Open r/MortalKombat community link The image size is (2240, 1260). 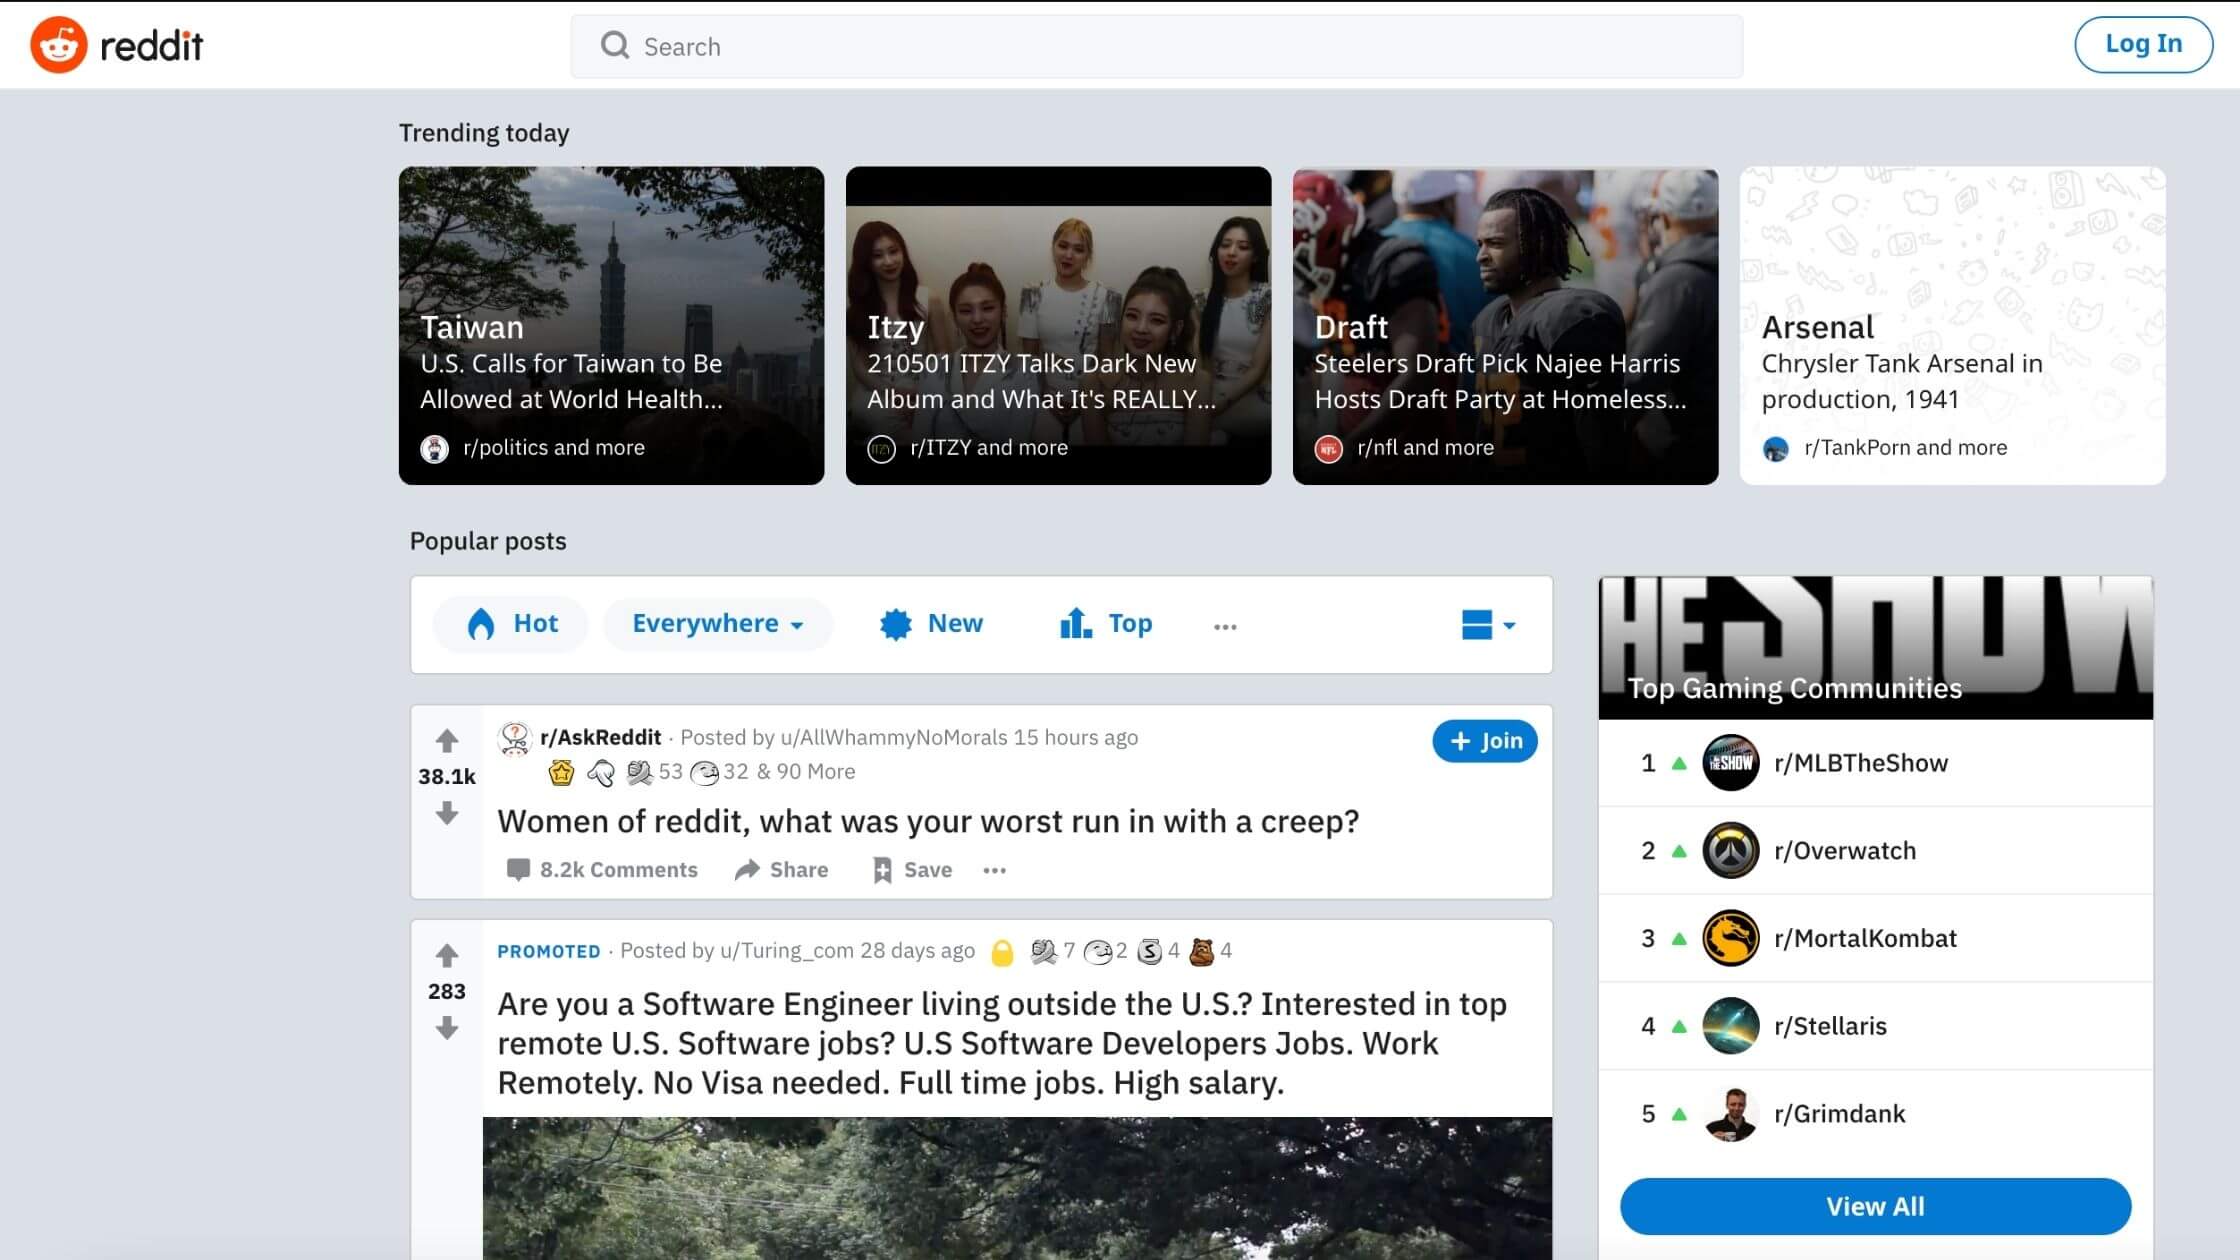point(1865,939)
